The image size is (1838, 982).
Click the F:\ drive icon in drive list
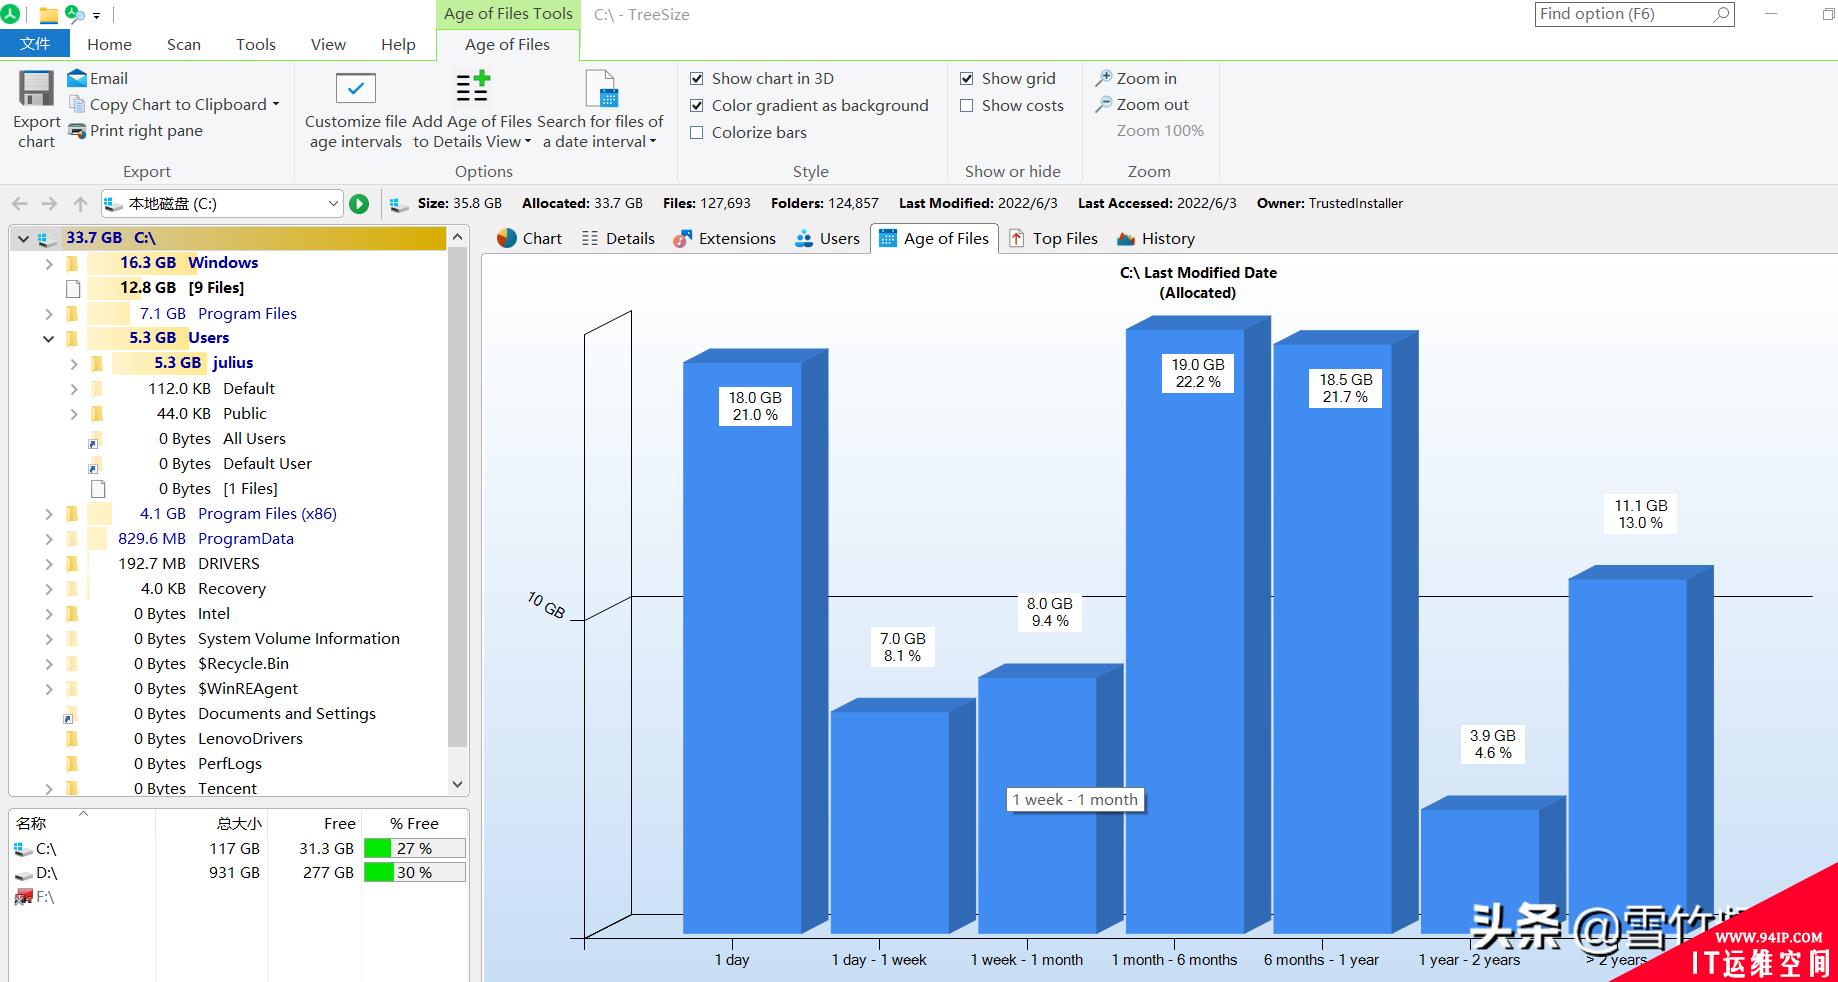pos(24,898)
